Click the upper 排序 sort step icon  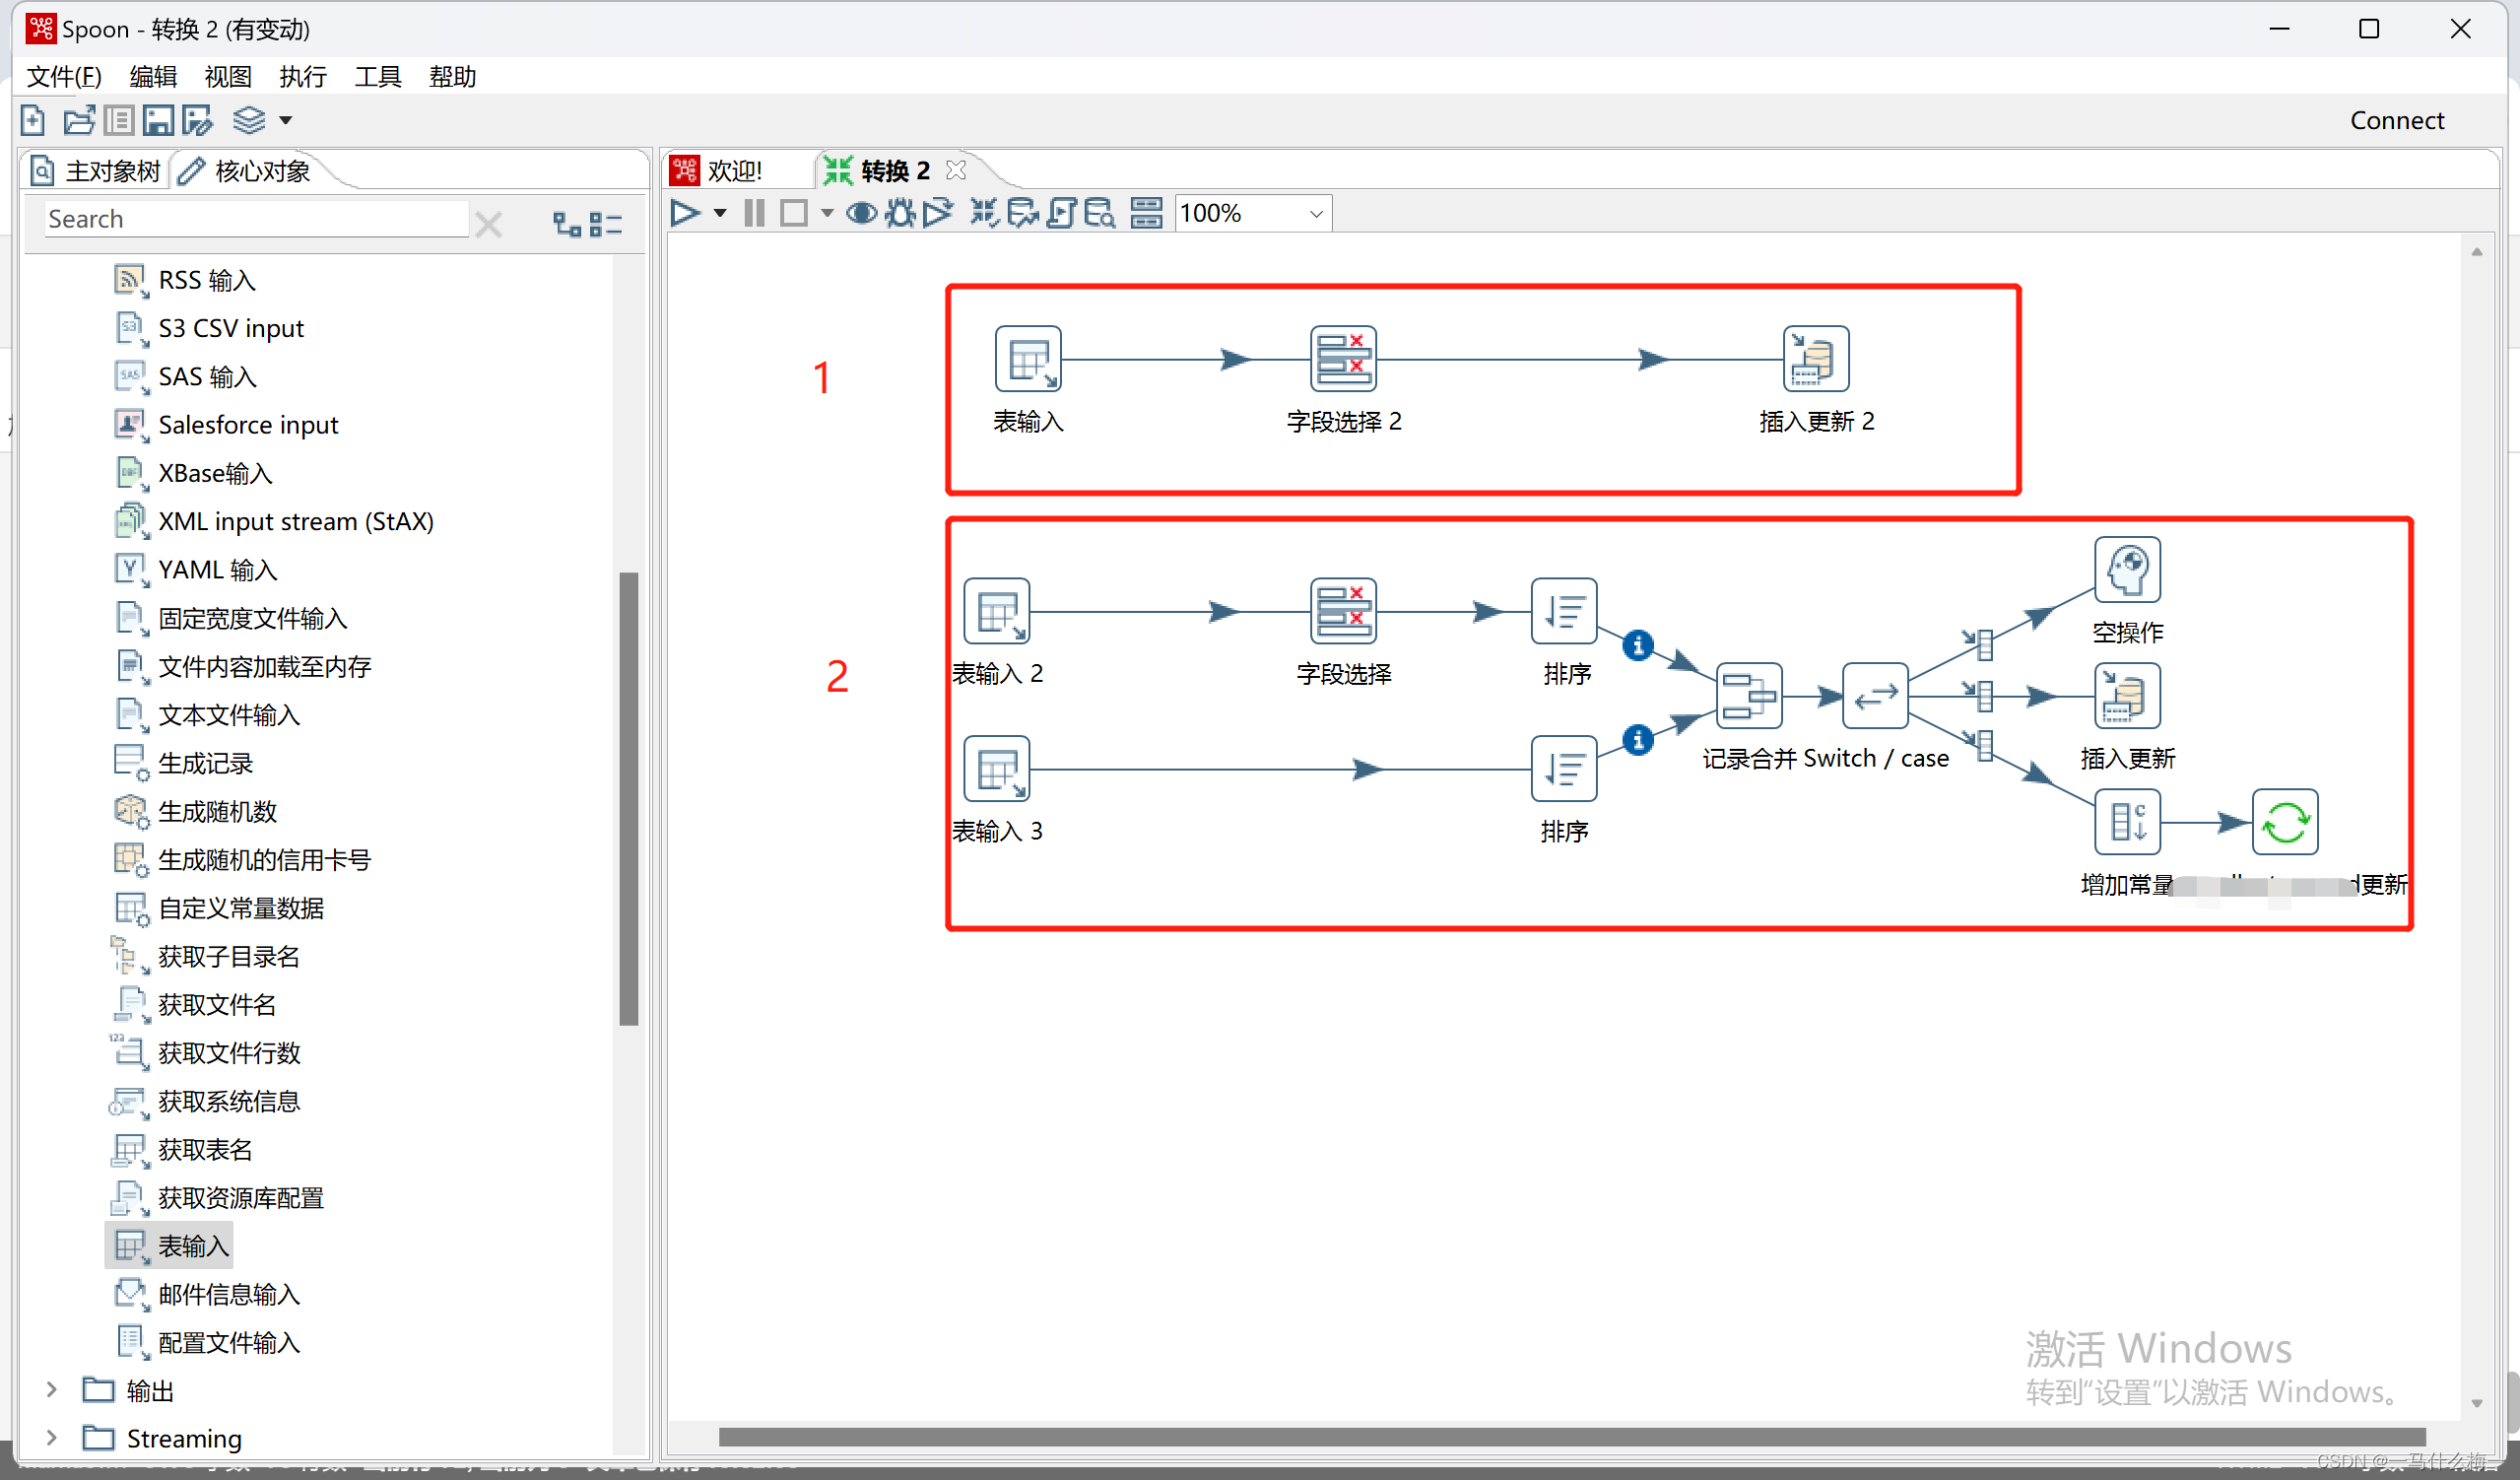pyautogui.click(x=1564, y=611)
